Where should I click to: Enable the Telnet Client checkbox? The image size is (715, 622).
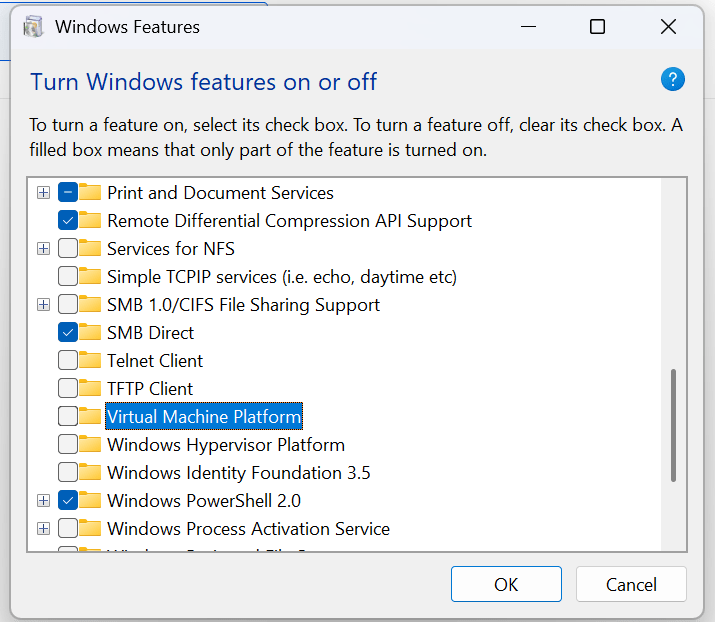pos(68,361)
